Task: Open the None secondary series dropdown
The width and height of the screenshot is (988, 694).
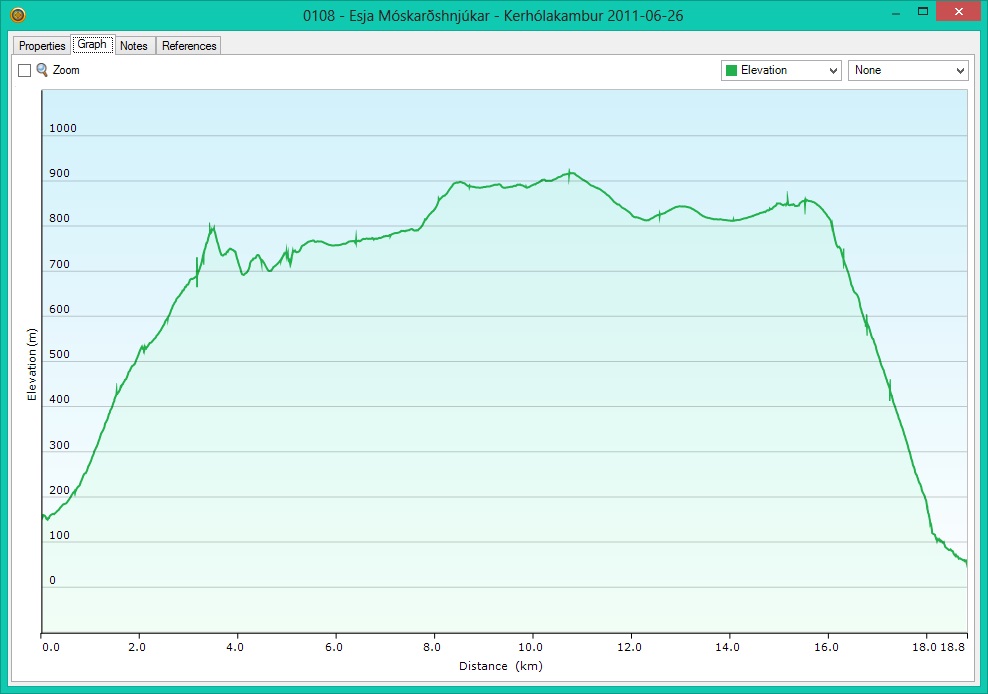Action: (908, 70)
